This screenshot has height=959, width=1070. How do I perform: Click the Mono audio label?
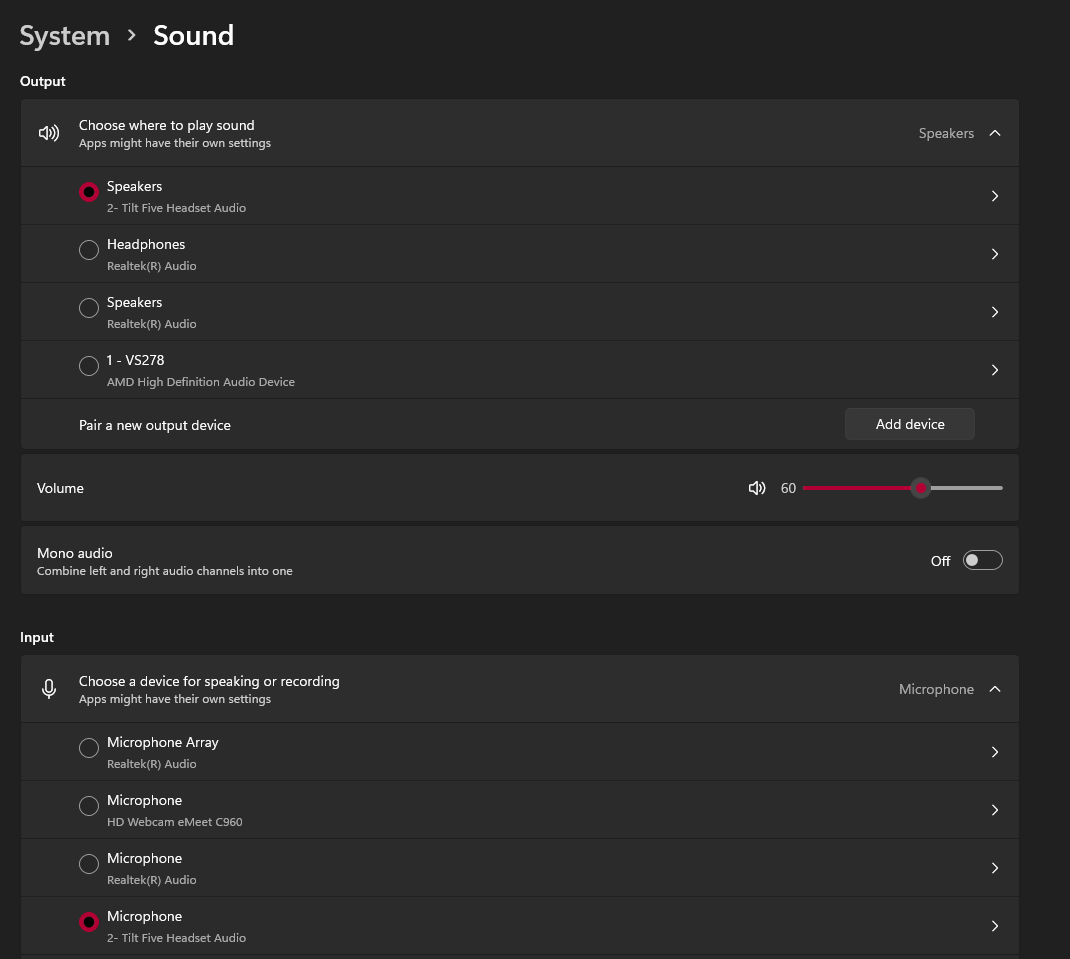[x=74, y=553]
